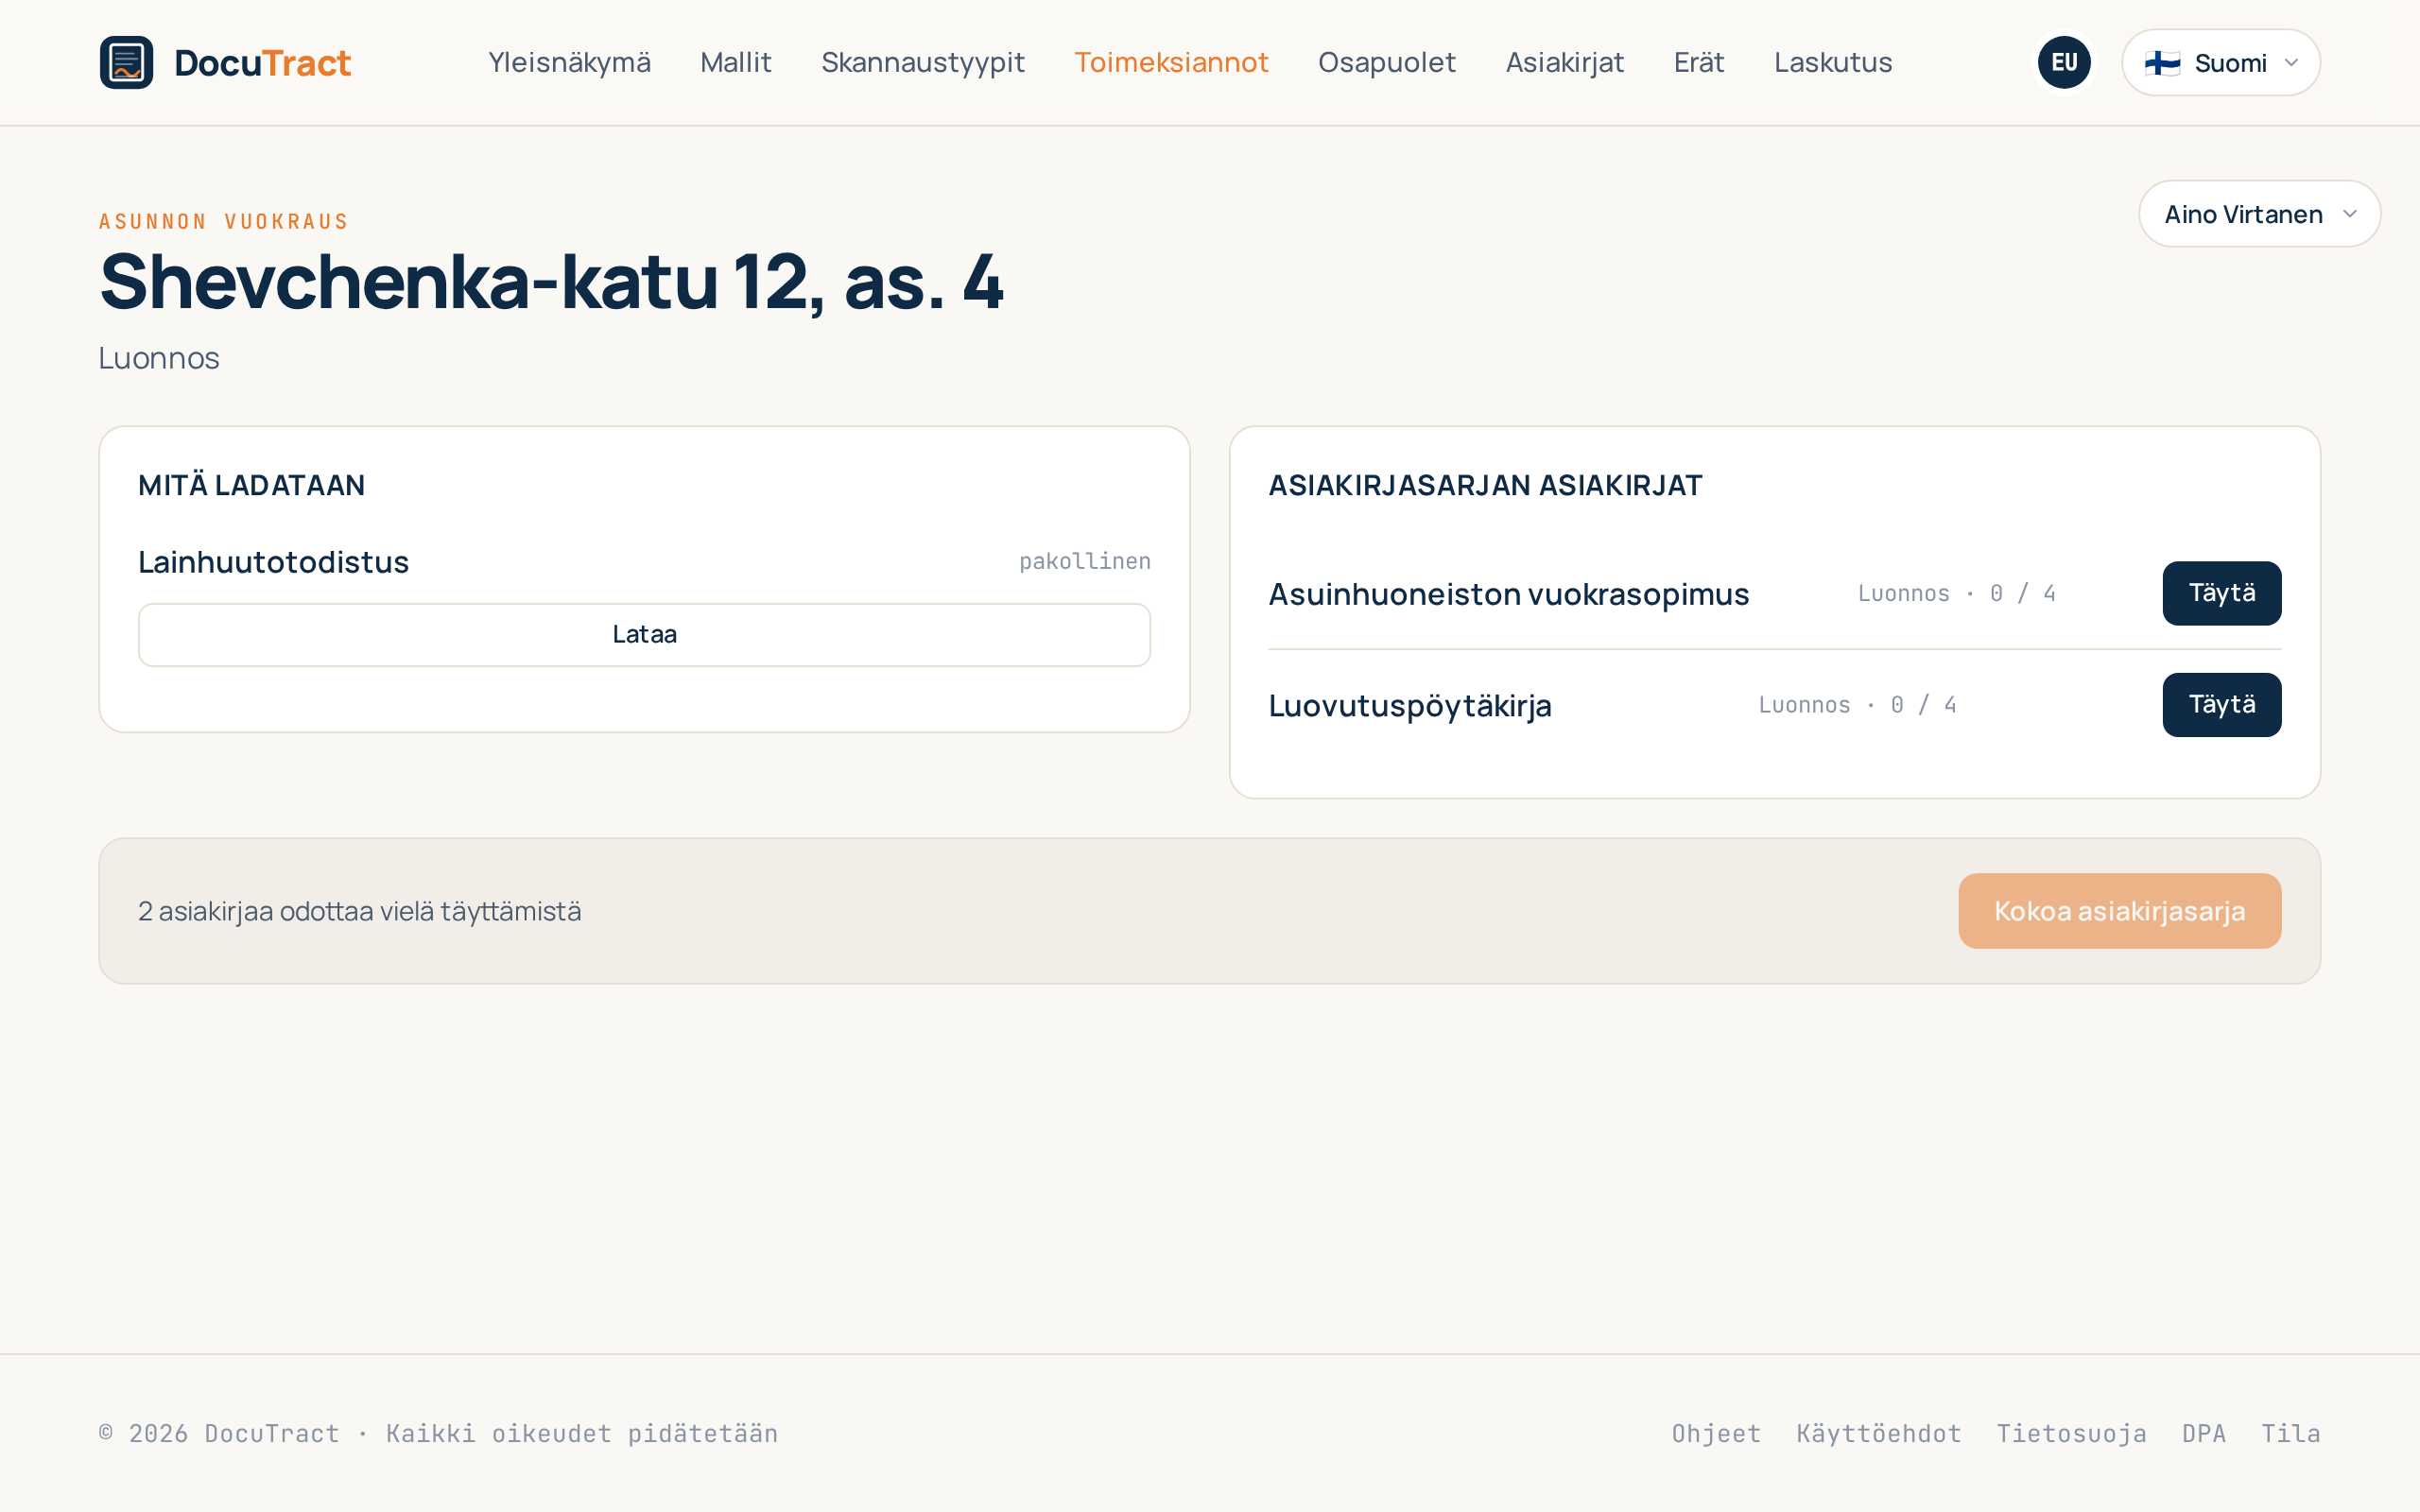Click Täytä for Asuinhuoneiston vuokrasopimus
This screenshot has width=2420, height=1512.
pyautogui.click(x=2221, y=593)
